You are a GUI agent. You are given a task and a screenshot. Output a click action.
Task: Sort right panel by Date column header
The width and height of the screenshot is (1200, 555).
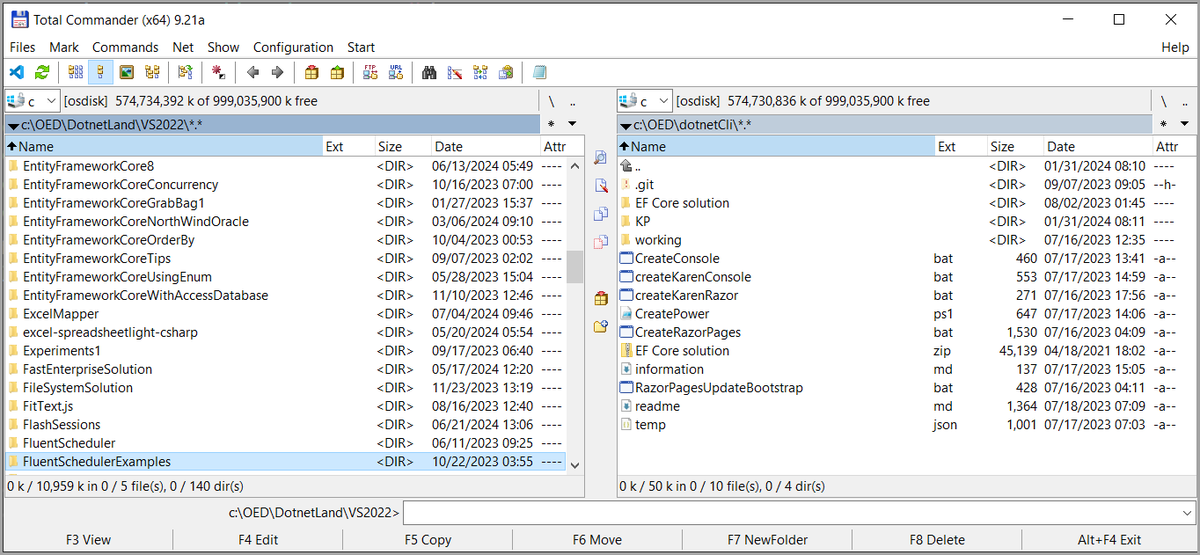pyautogui.click(x=1097, y=146)
